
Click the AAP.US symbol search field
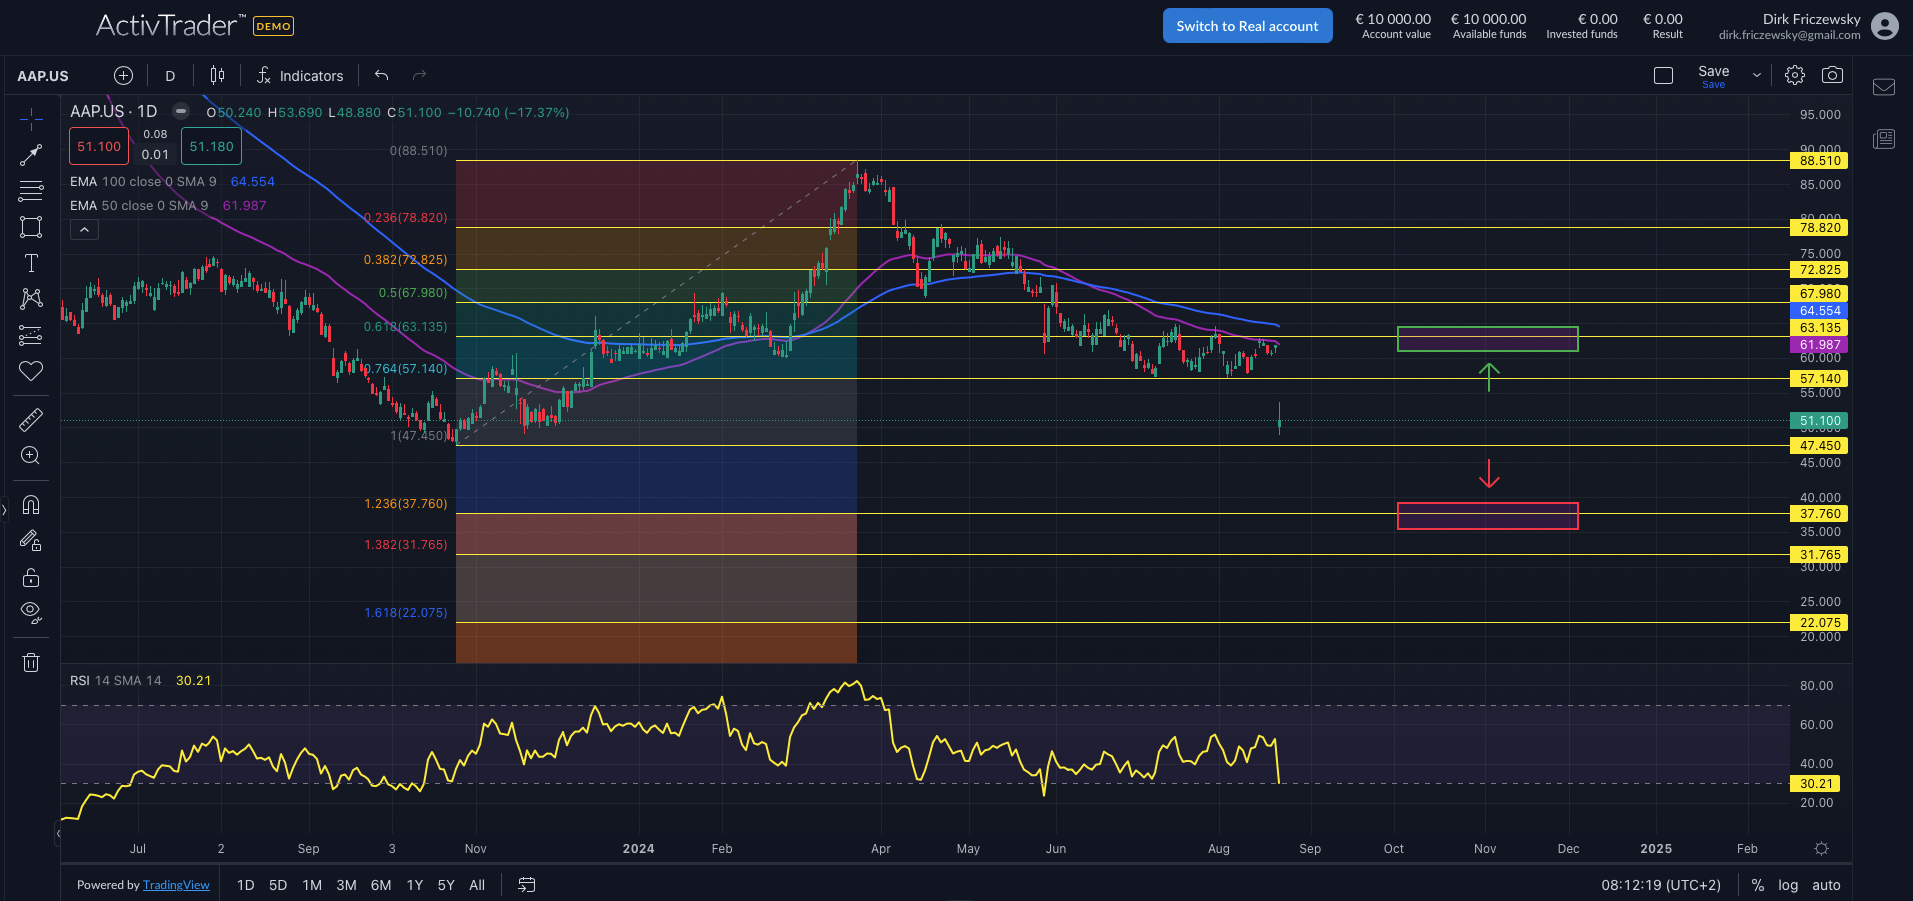click(x=43, y=76)
